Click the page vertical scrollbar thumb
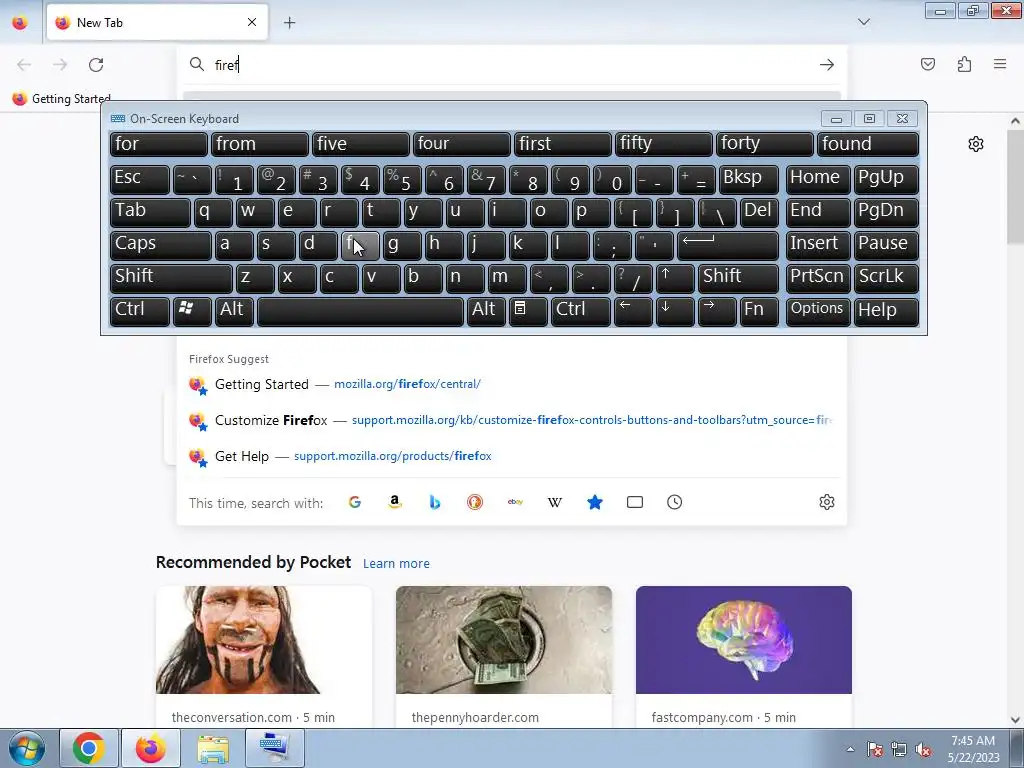Screen dimensions: 1024x768 point(1015,187)
